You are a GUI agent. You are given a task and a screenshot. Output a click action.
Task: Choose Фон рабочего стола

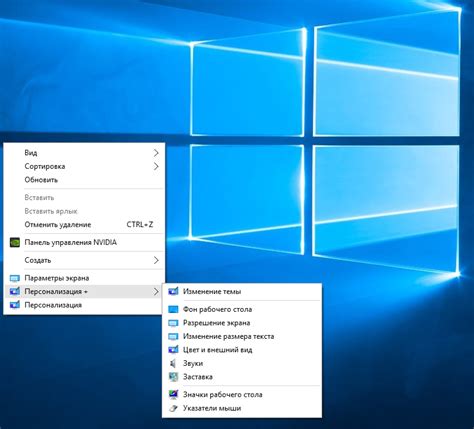(242, 310)
